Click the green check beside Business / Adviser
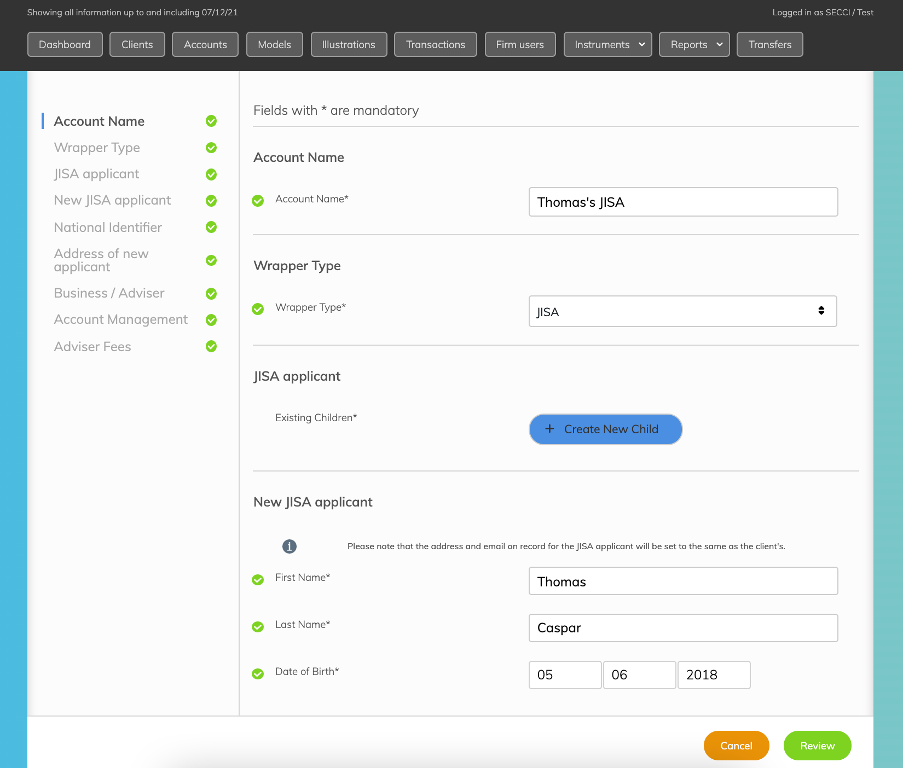 point(210,293)
